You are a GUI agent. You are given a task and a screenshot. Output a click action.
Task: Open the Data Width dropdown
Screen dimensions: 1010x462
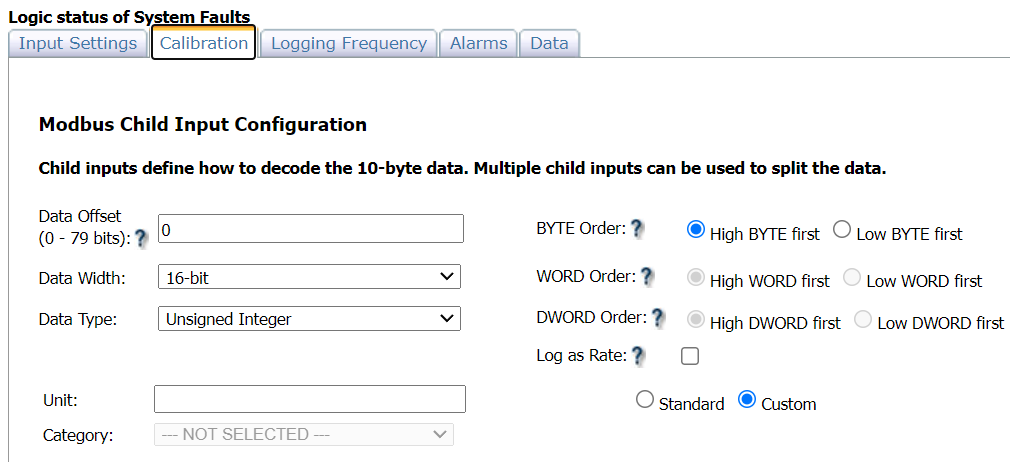point(309,277)
